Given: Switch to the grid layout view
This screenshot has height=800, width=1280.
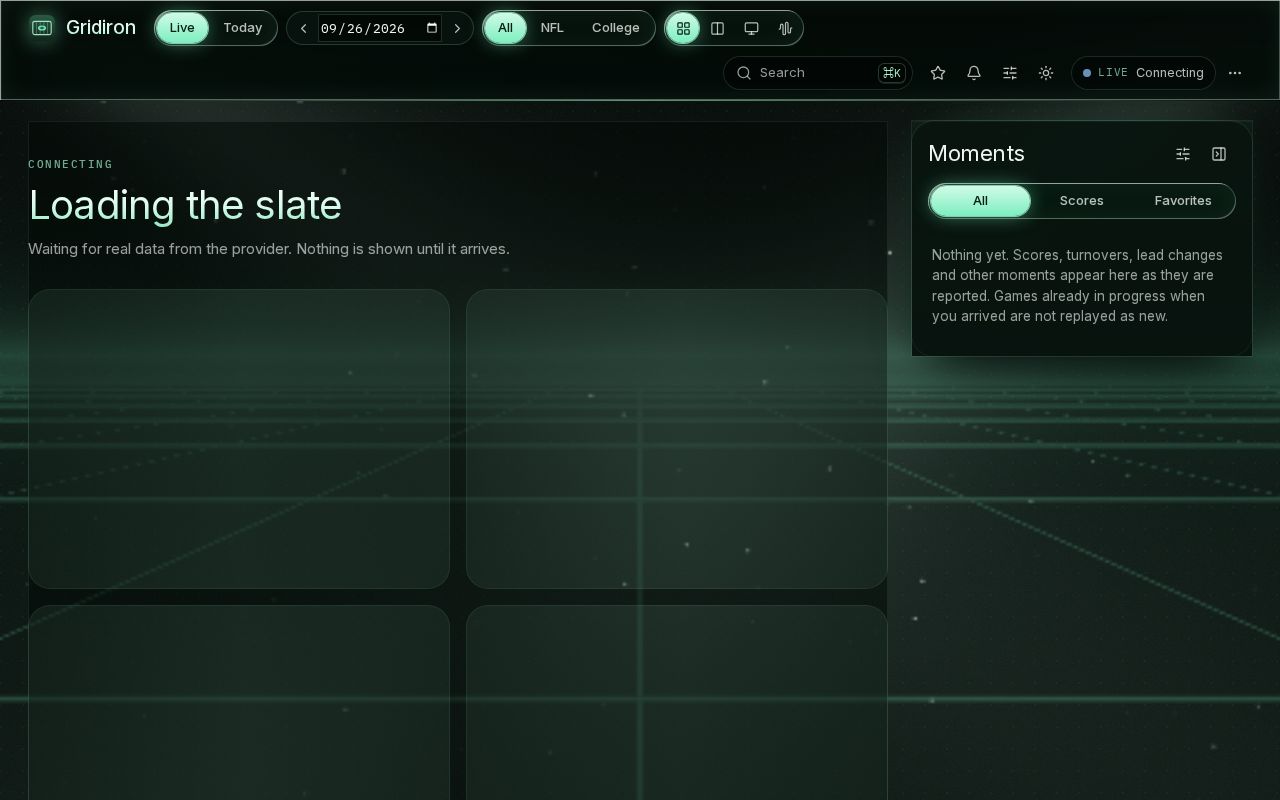Looking at the screenshot, I should click(683, 28).
